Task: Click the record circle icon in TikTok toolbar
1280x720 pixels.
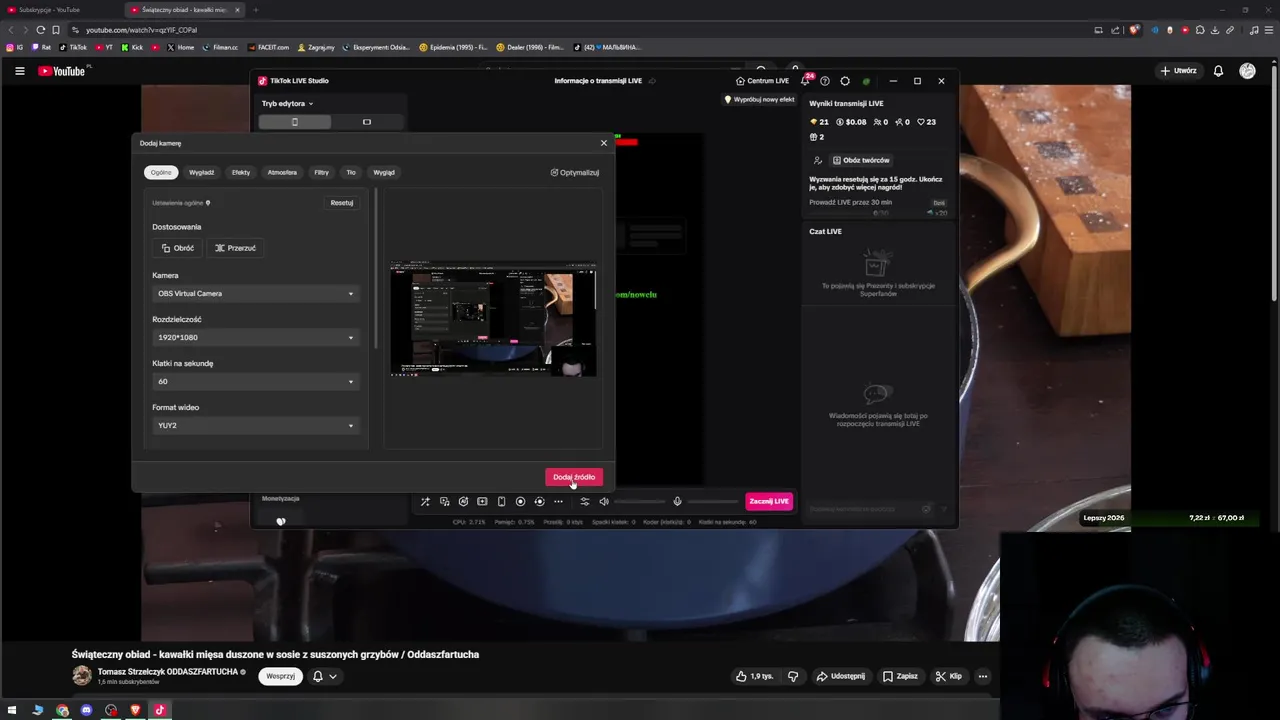Action: 520,501
